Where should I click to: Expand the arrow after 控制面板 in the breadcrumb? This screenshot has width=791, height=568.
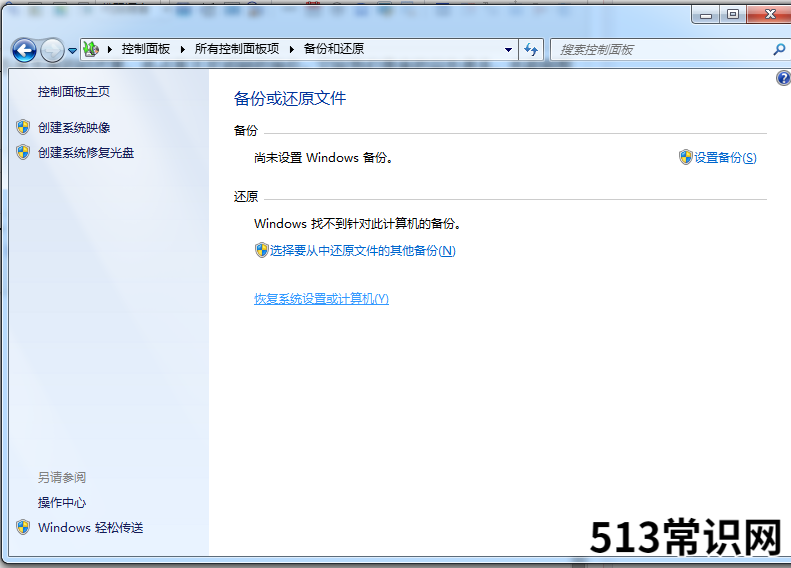[x=183, y=49]
